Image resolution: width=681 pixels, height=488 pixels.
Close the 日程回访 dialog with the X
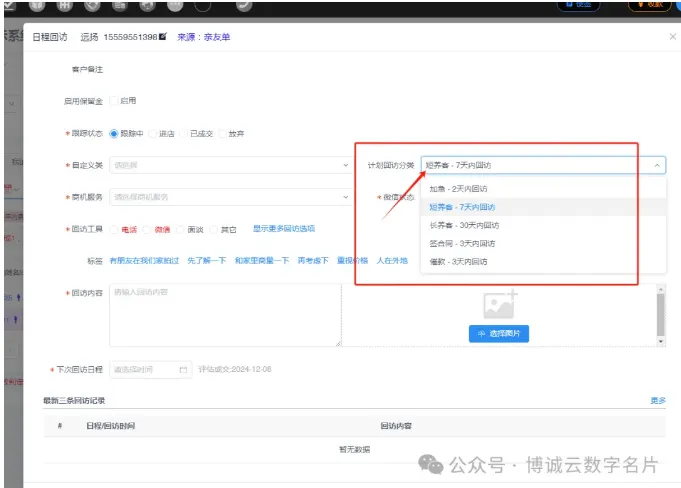pos(672,36)
